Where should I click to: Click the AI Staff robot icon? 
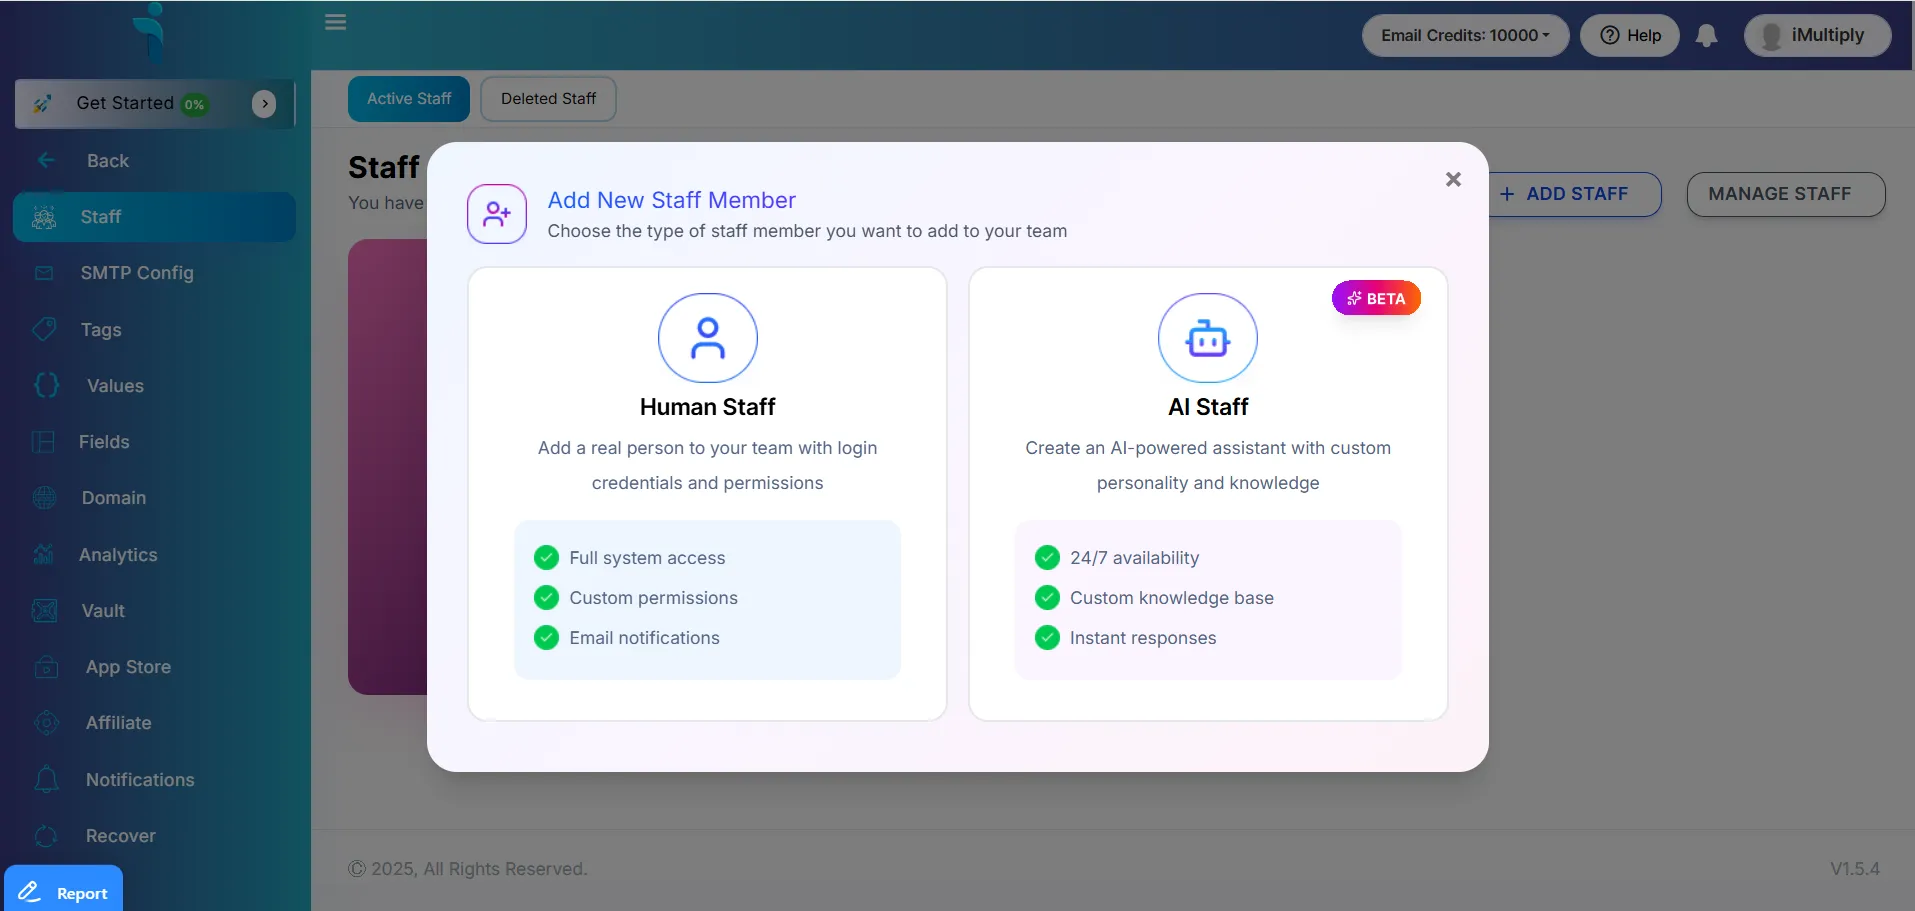coord(1207,338)
